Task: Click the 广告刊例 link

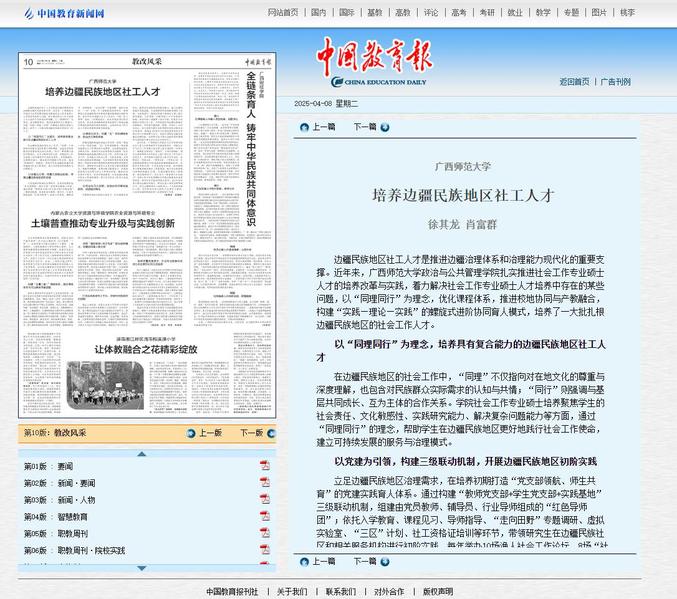Action: pos(616,82)
